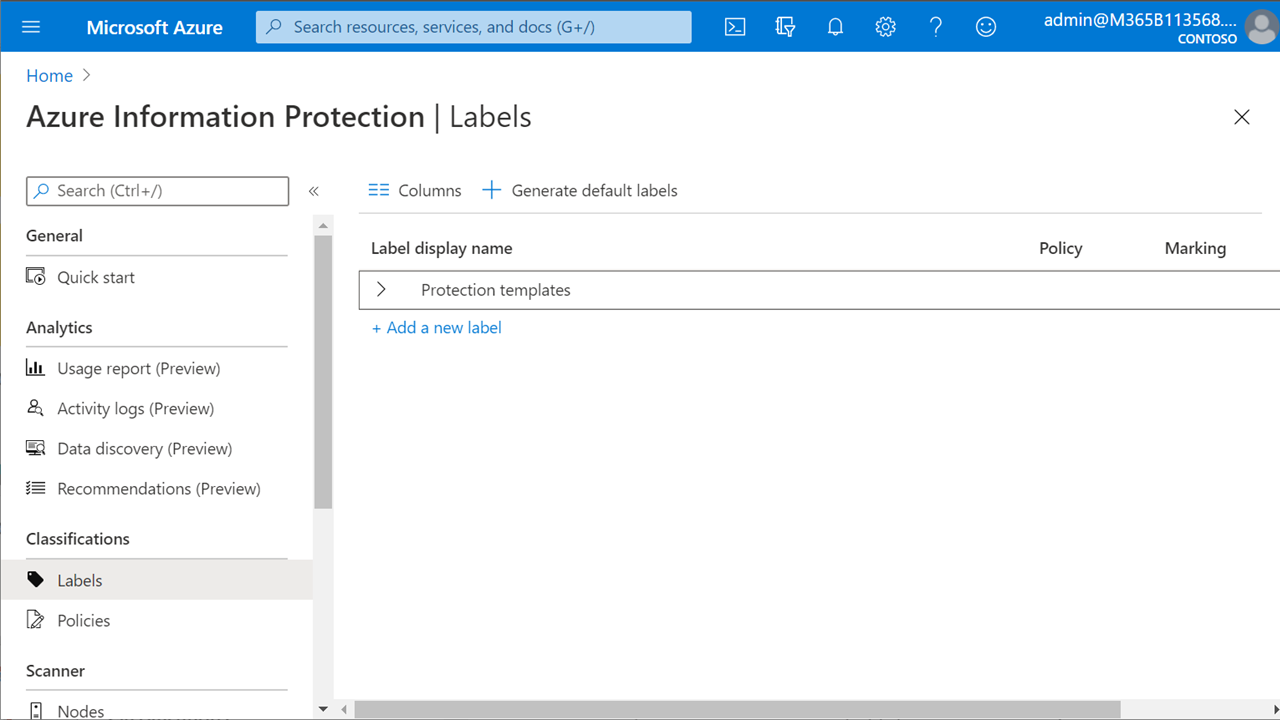Open the portal hamburger menu
1280x720 pixels.
(31, 27)
